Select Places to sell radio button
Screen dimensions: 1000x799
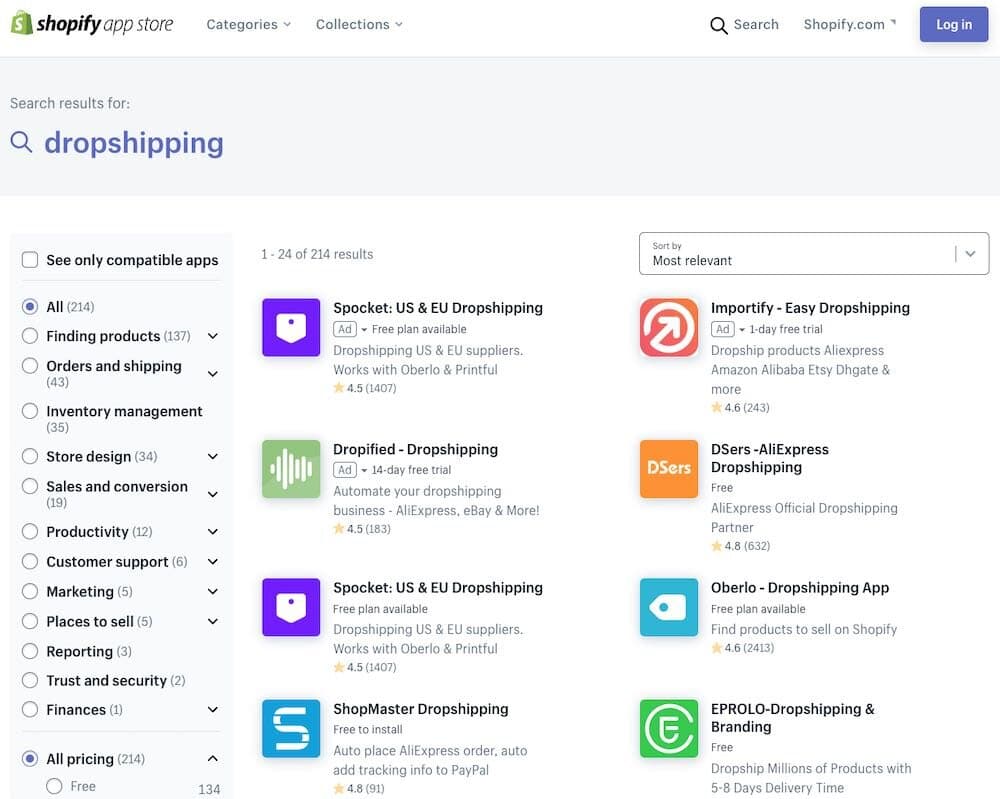click(x=30, y=622)
